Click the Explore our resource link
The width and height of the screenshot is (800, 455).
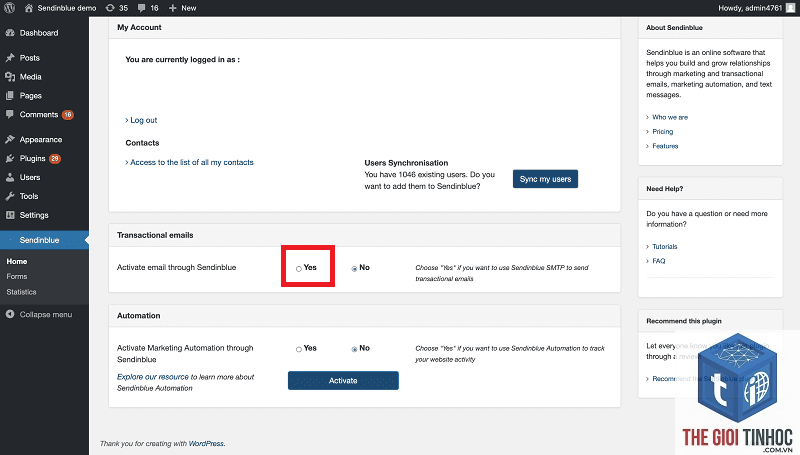pyautogui.click(x=153, y=377)
